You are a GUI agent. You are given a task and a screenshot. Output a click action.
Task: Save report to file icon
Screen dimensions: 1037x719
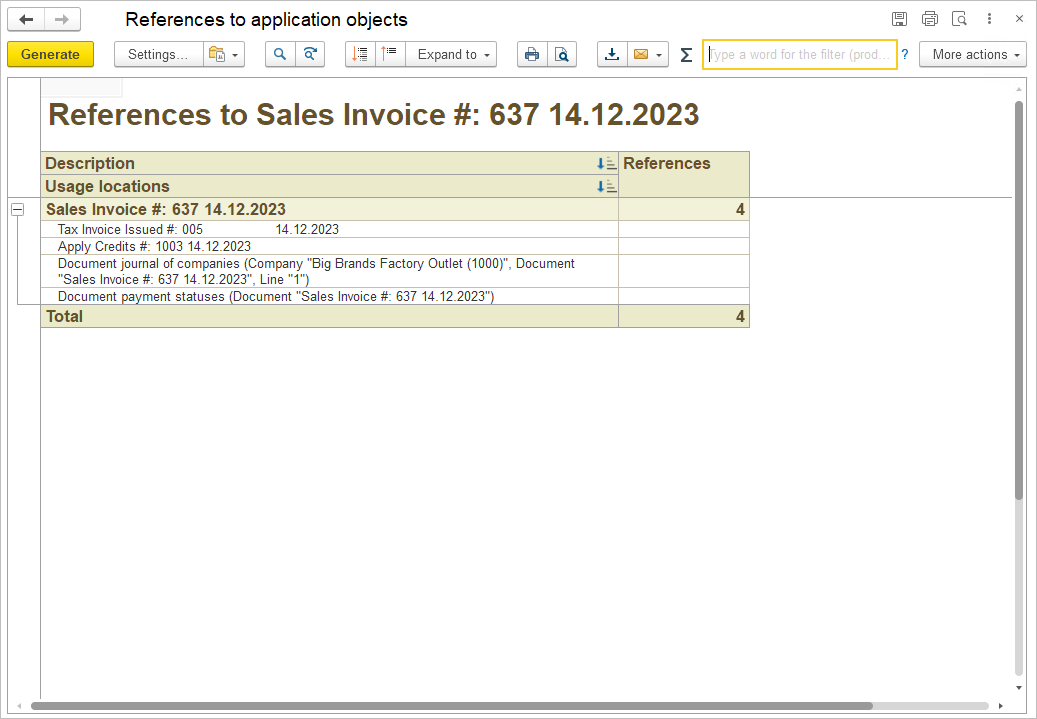click(612, 55)
